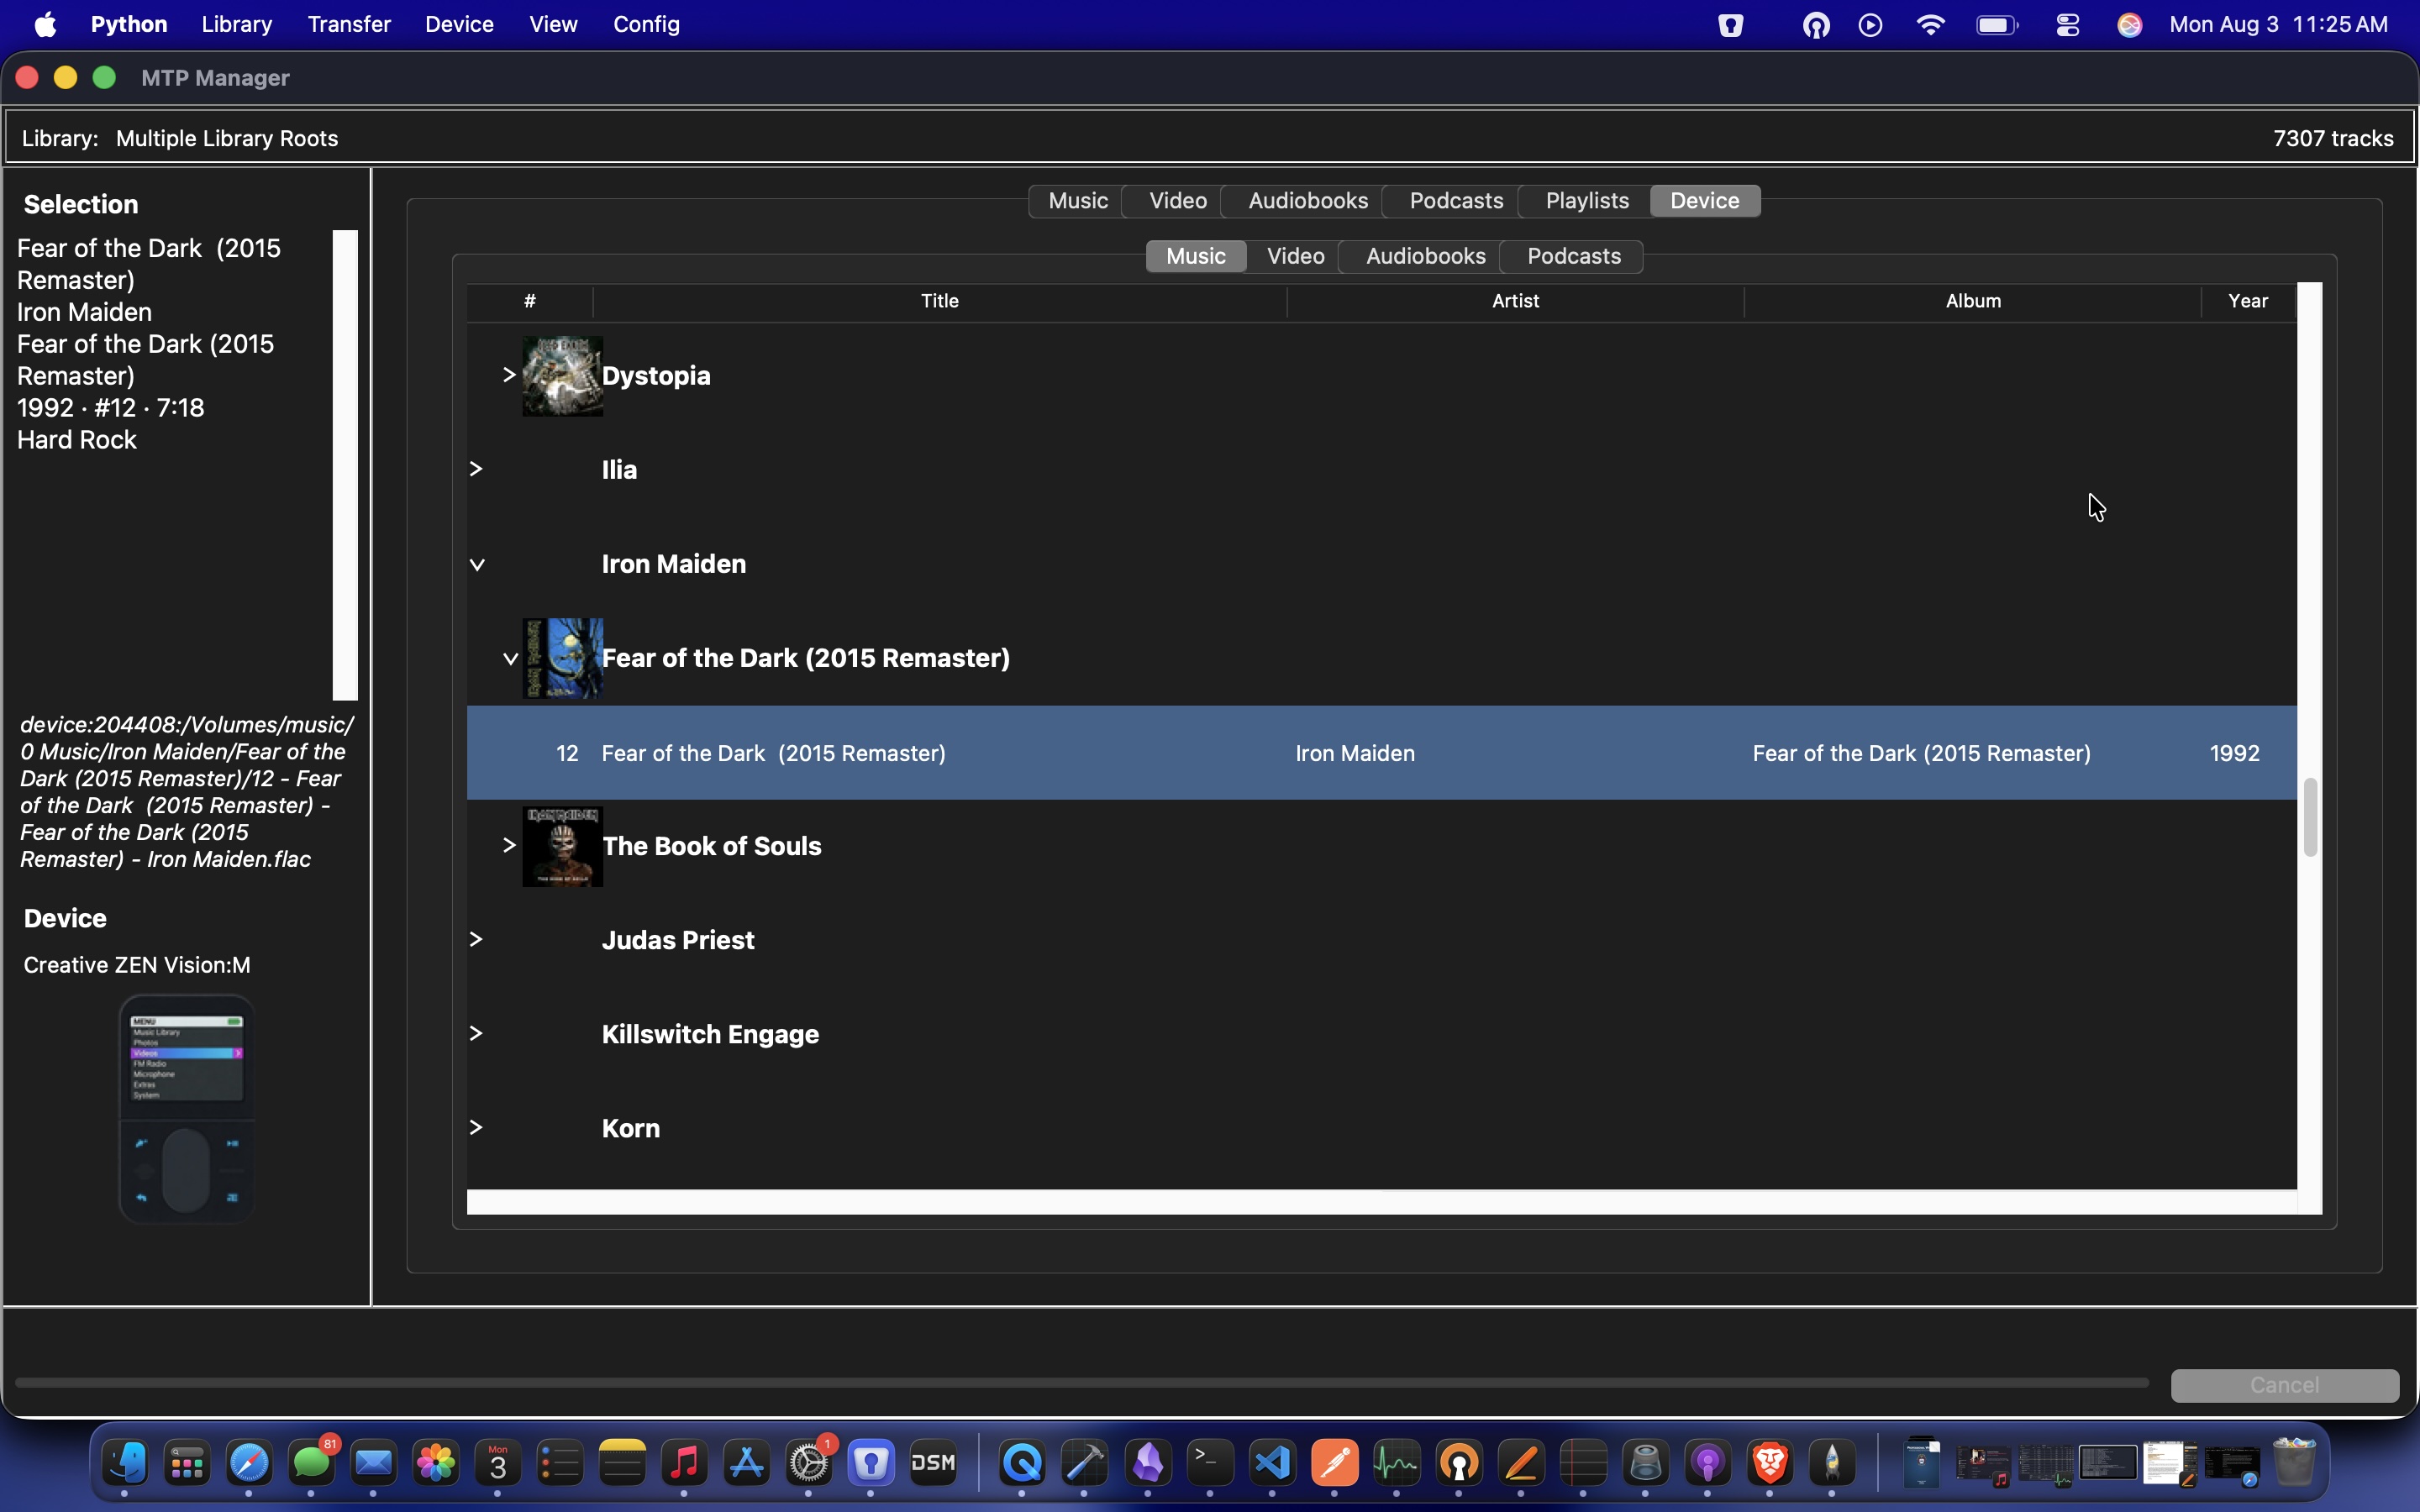2420x1512 pixels.
Task: Click The Book of Souls album cover
Action: (x=563, y=846)
